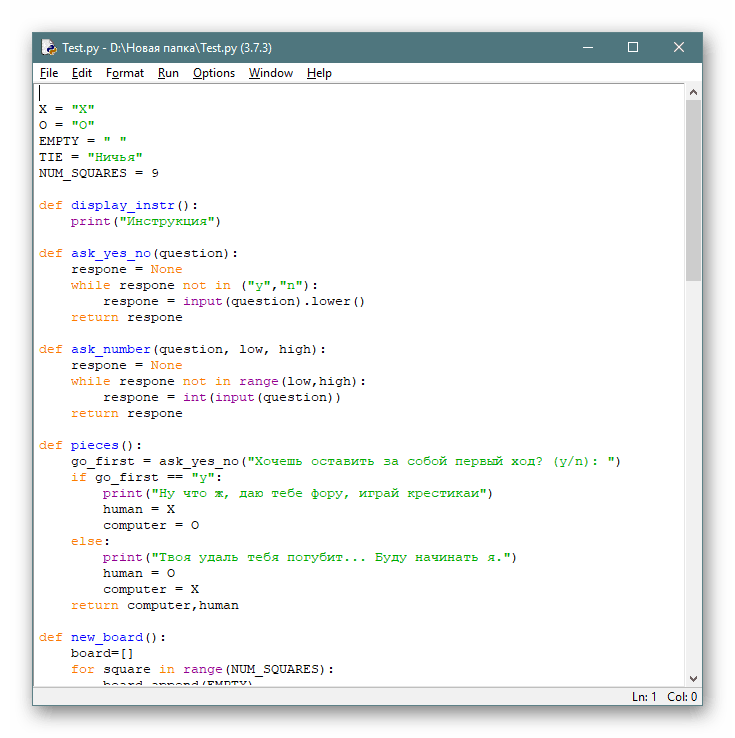Click the computer = X line

point(151,589)
